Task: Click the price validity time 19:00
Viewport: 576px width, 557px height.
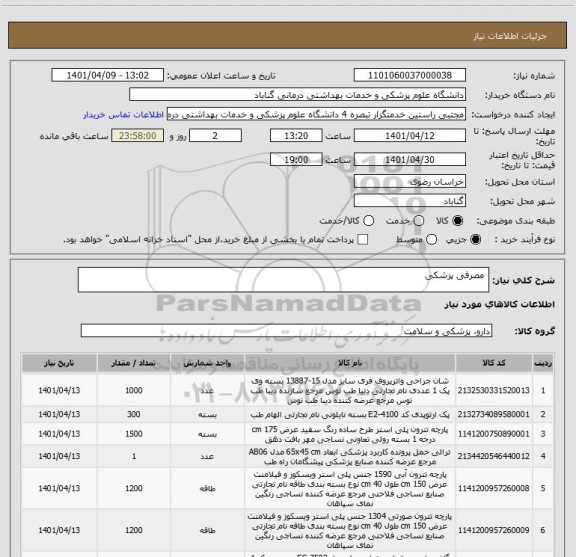Action: [x=296, y=159]
